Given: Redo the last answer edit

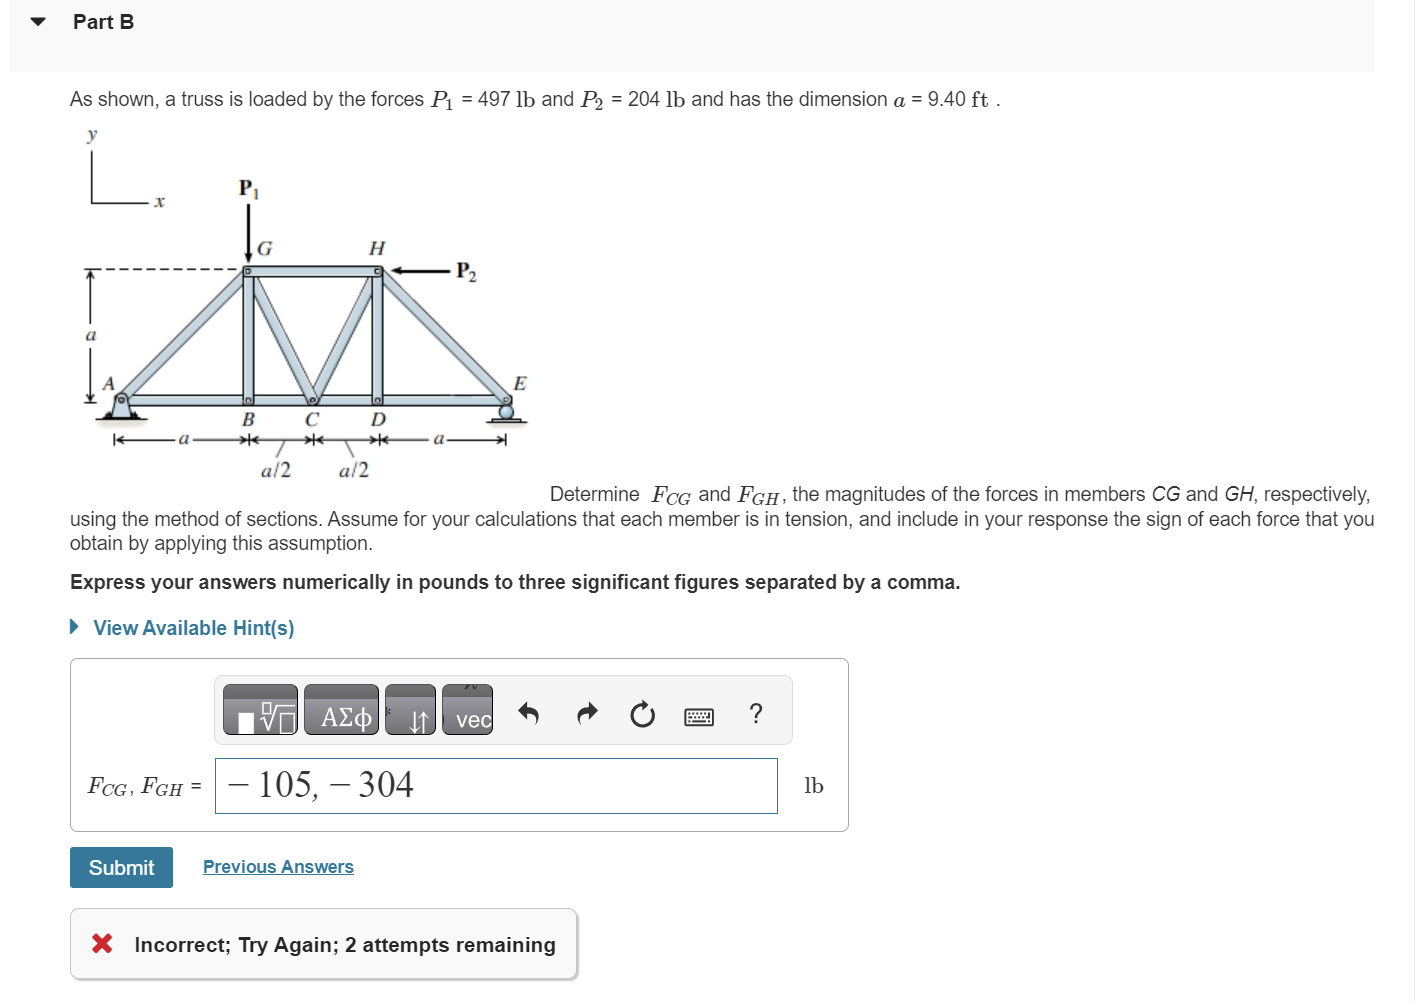Looking at the screenshot, I should (x=587, y=714).
